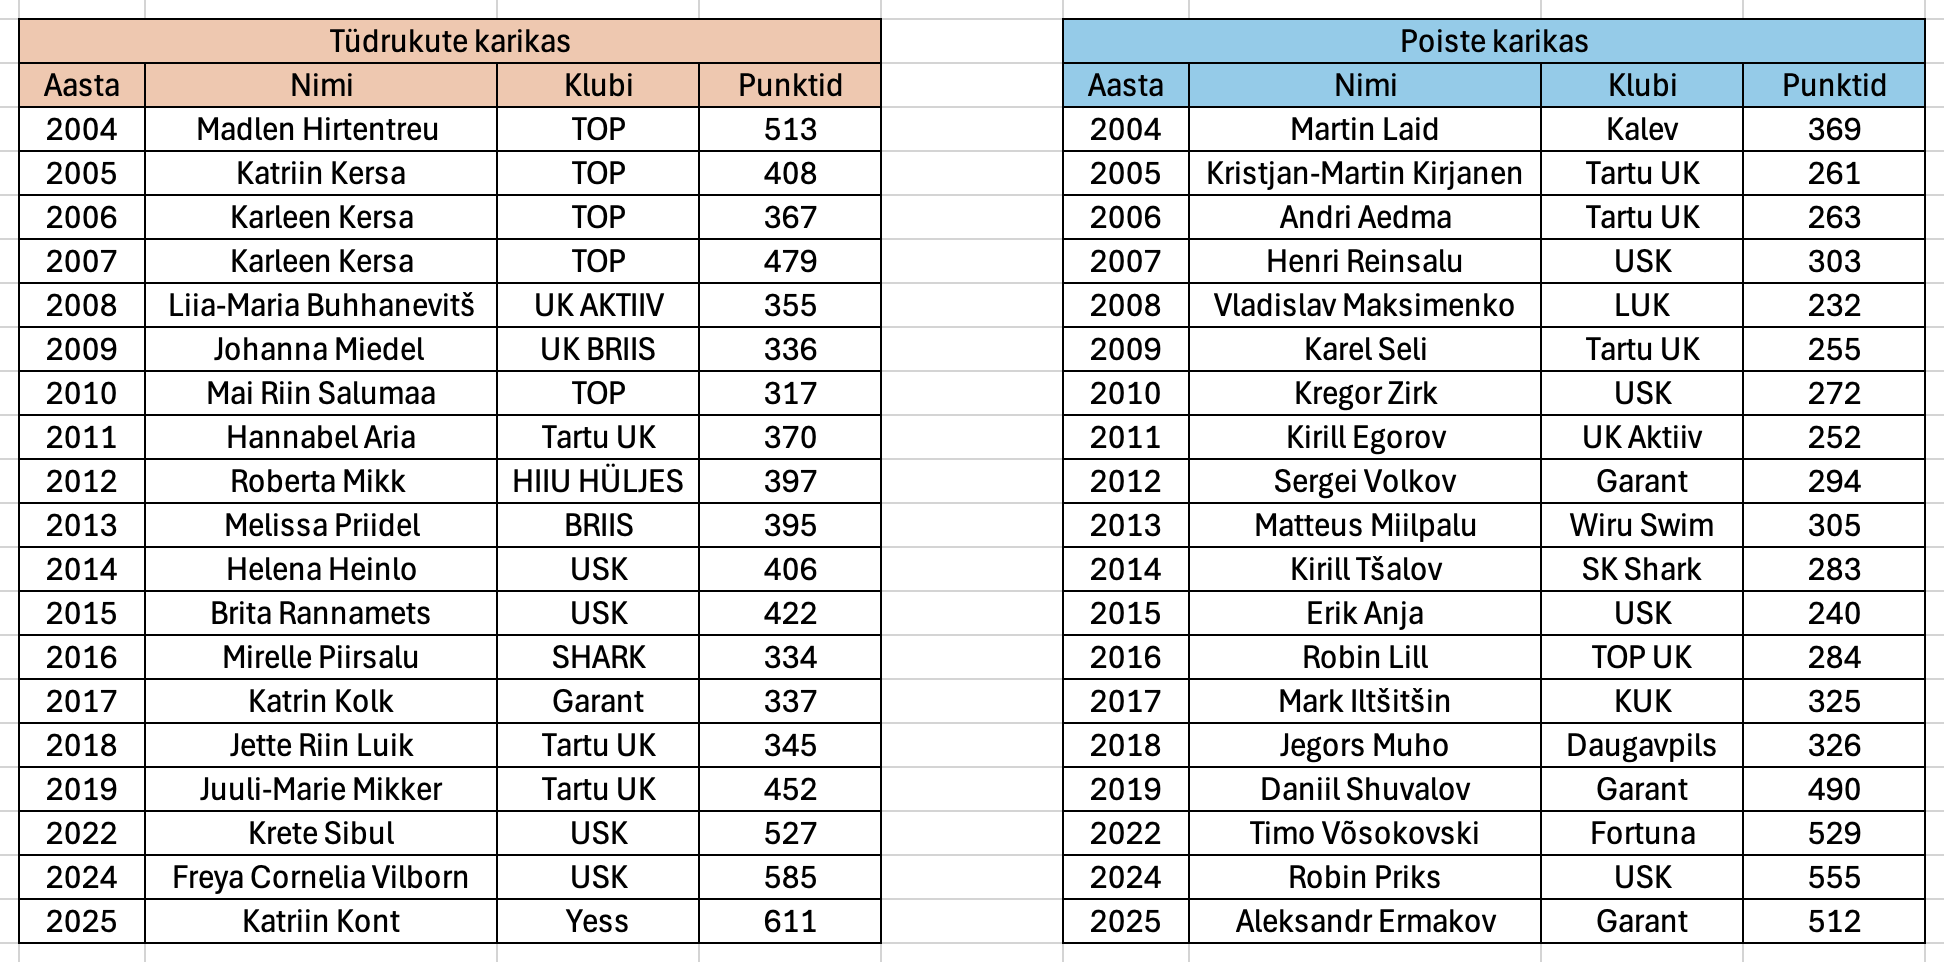The height and width of the screenshot is (962, 1944).
Task: Click the Kristjan-Martin Kirjanen name cell
Action: click(x=1364, y=173)
